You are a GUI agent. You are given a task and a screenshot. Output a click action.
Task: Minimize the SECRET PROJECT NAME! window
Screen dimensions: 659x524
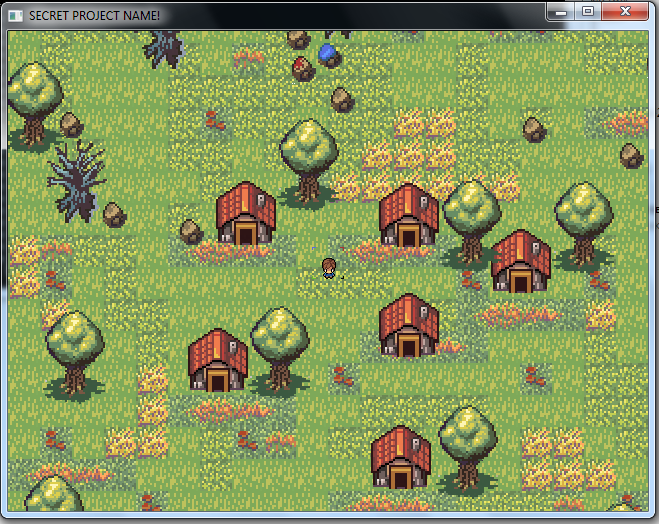pos(561,12)
